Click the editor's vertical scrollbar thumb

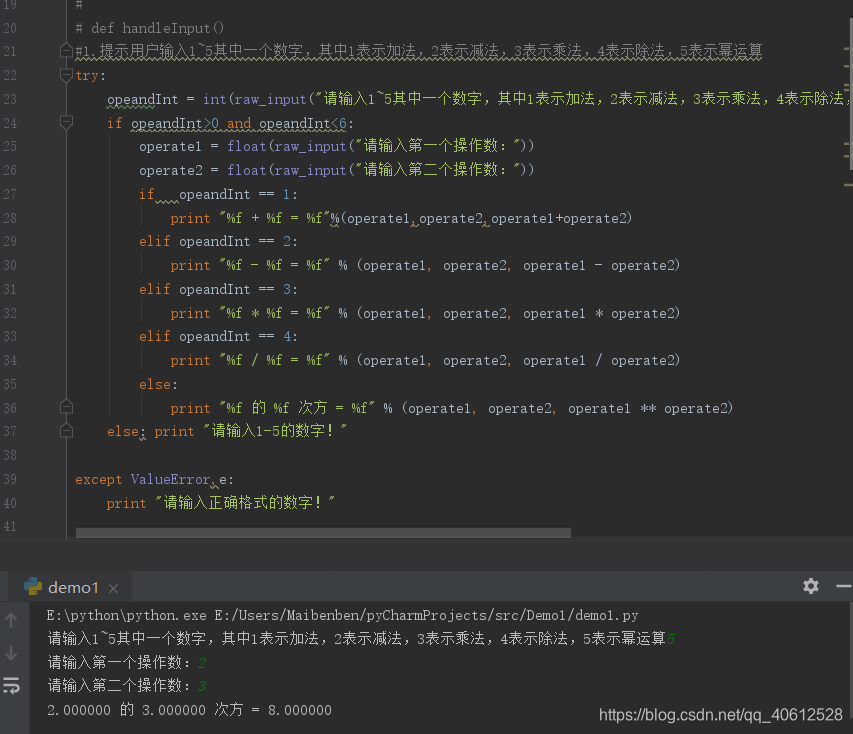coord(850,92)
